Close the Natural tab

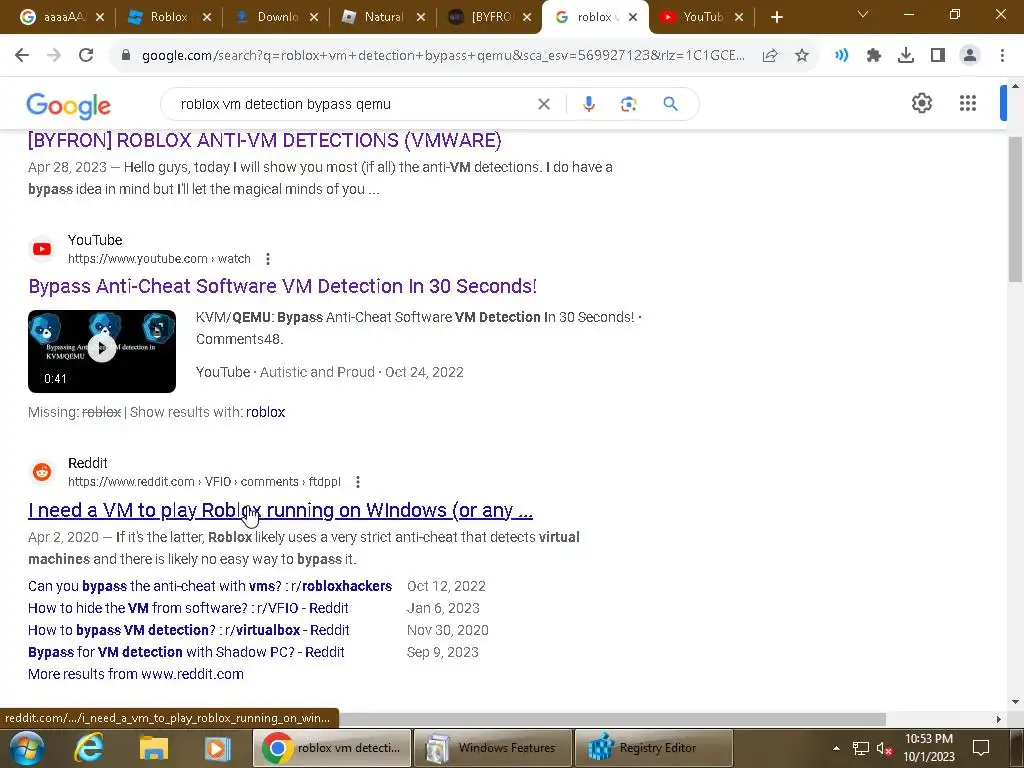[x=421, y=18]
